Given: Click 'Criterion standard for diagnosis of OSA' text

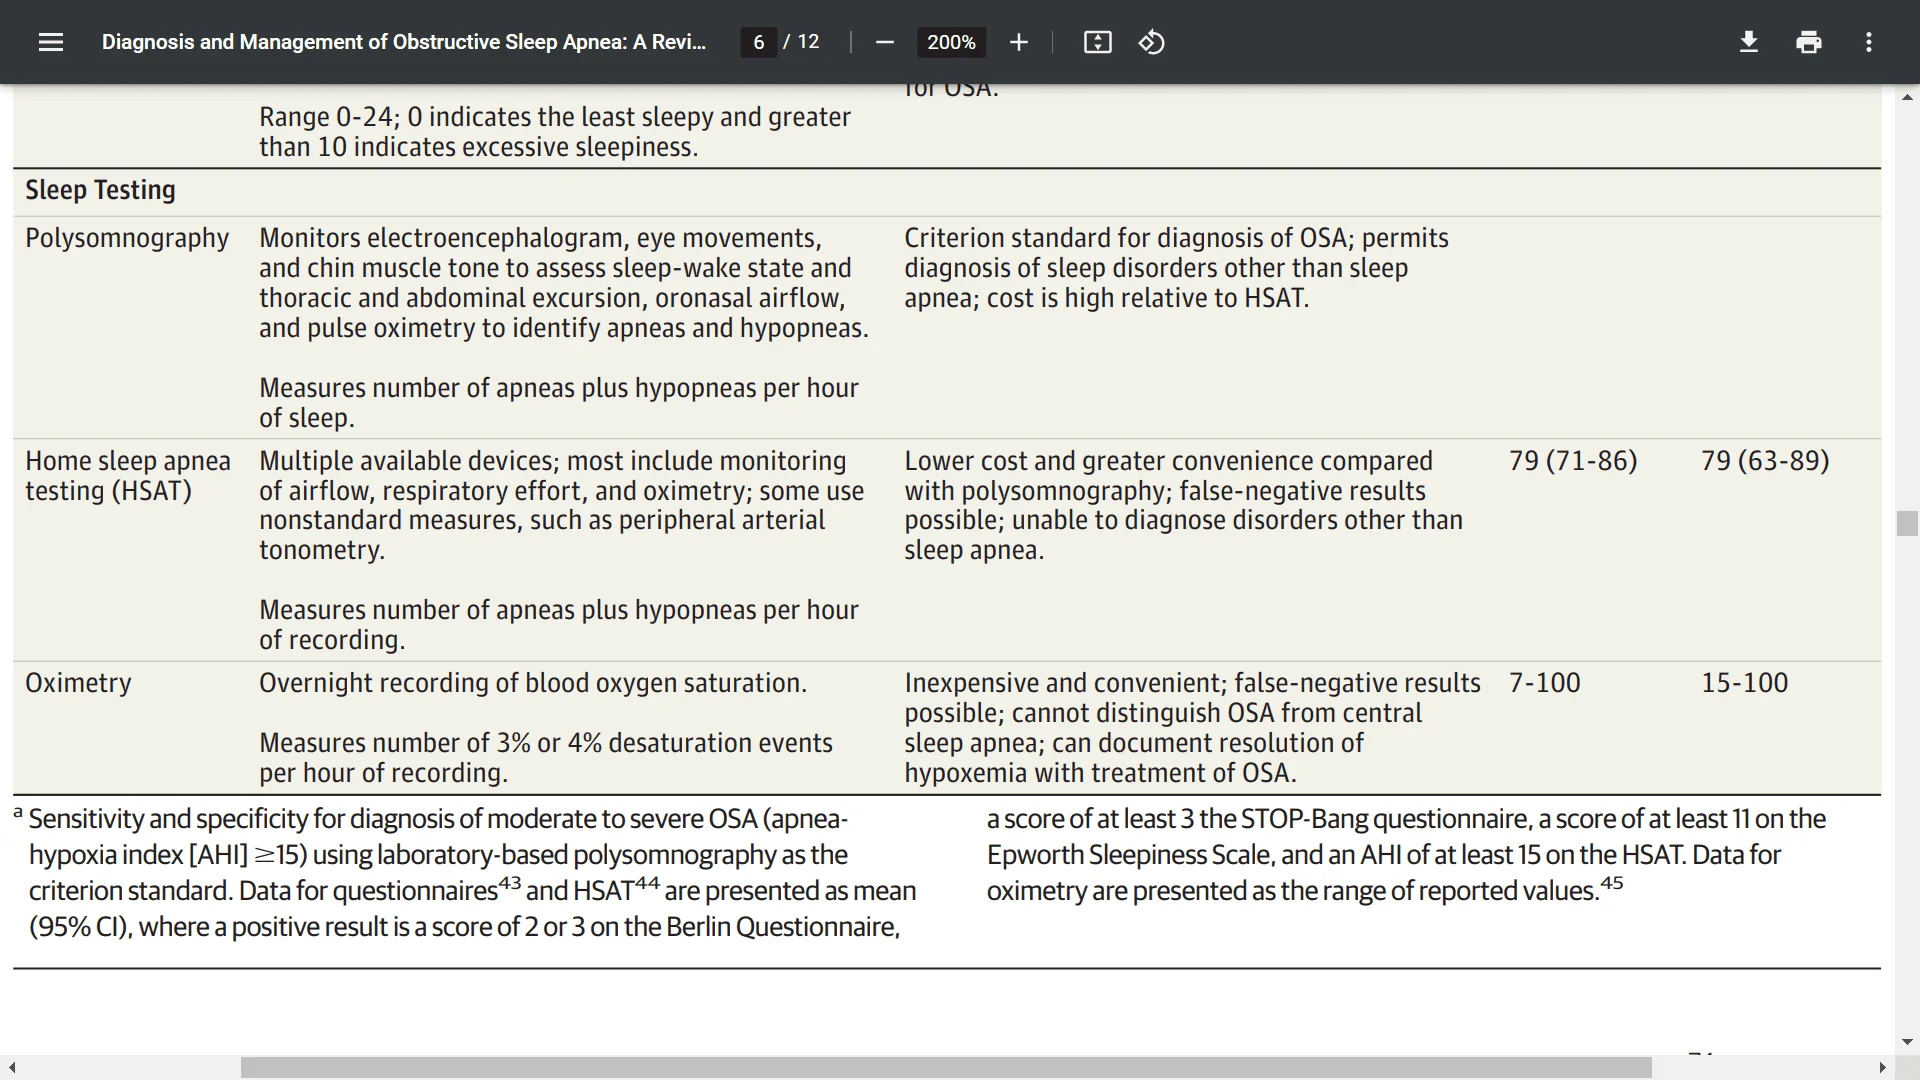Looking at the screenshot, I should coord(1128,238).
